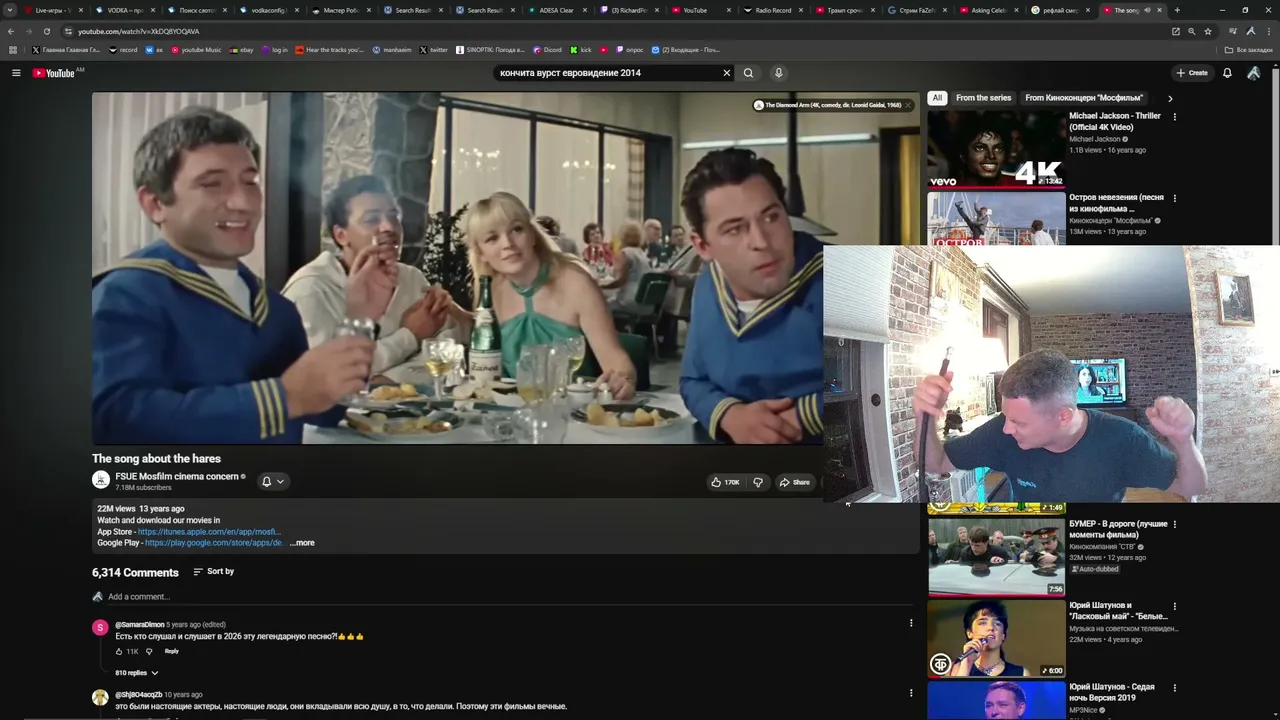Open the iTunes App Store link
Screen dimensions: 1280x720
[209, 532]
